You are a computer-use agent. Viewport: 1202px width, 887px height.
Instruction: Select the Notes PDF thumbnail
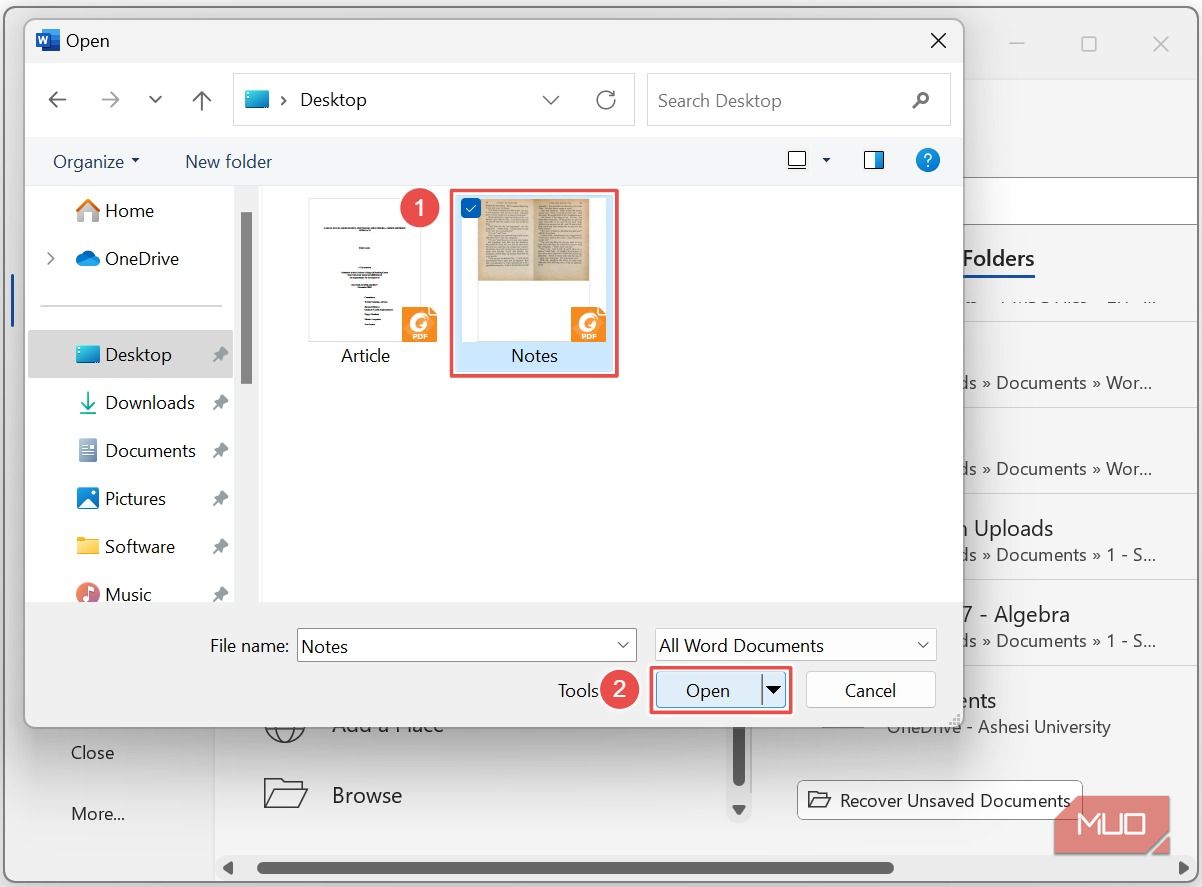click(534, 270)
